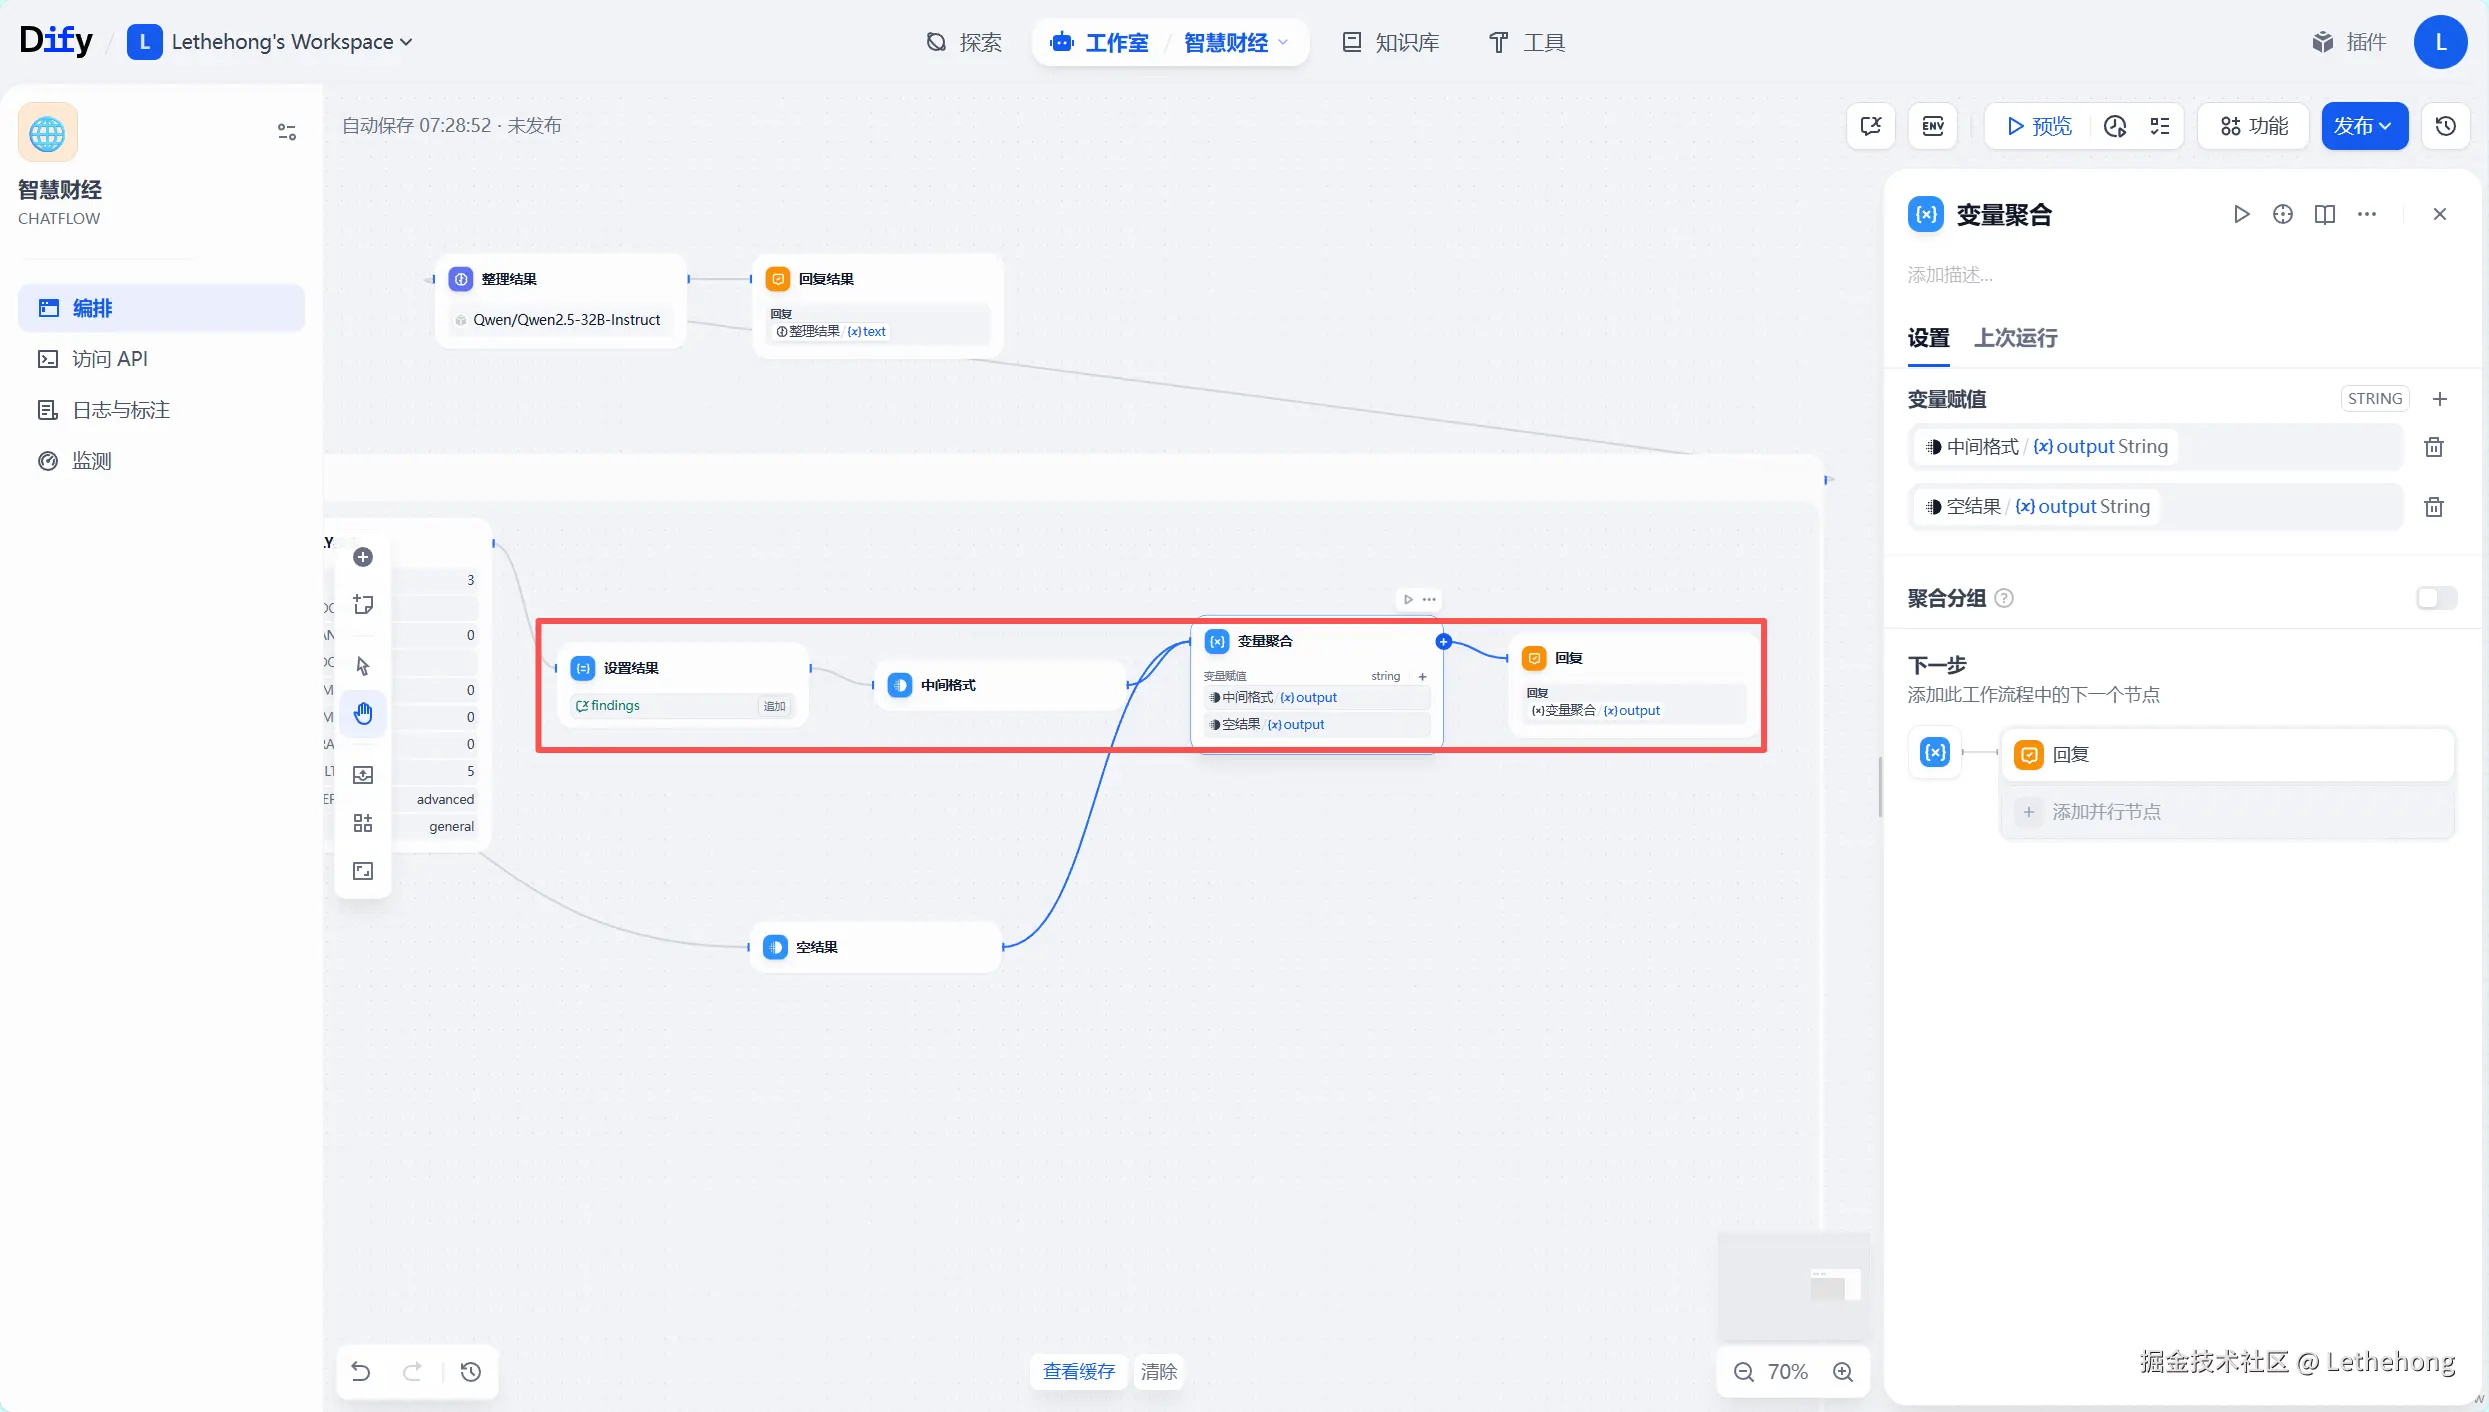The image size is (2489, 1412).
Task: Click the organize nodes layout icon
Action: (x=363, y=823)
